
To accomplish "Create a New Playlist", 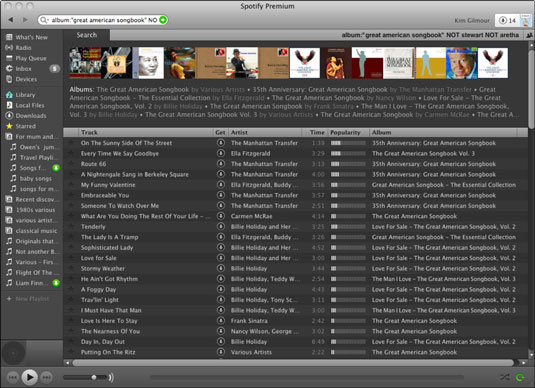I will pyautogui.click(x=28, y=299).
